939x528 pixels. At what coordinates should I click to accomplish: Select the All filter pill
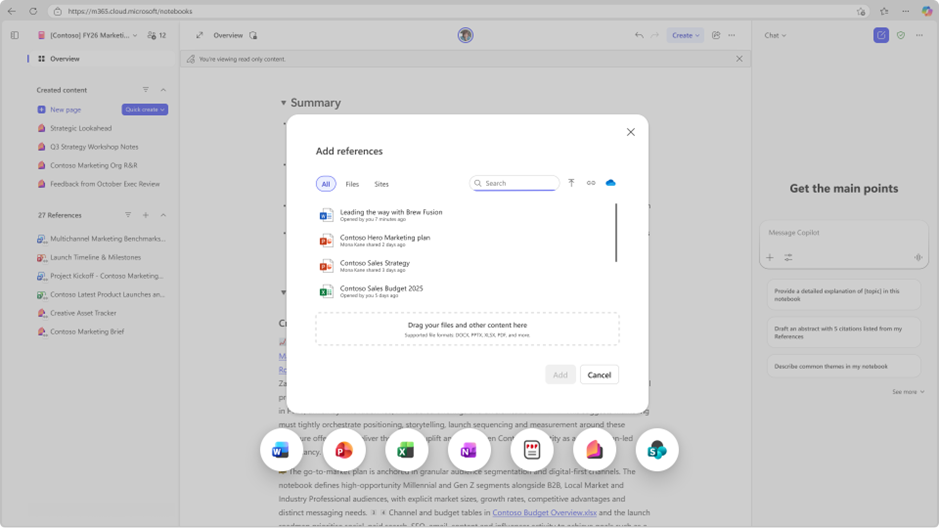click(326, 184)
